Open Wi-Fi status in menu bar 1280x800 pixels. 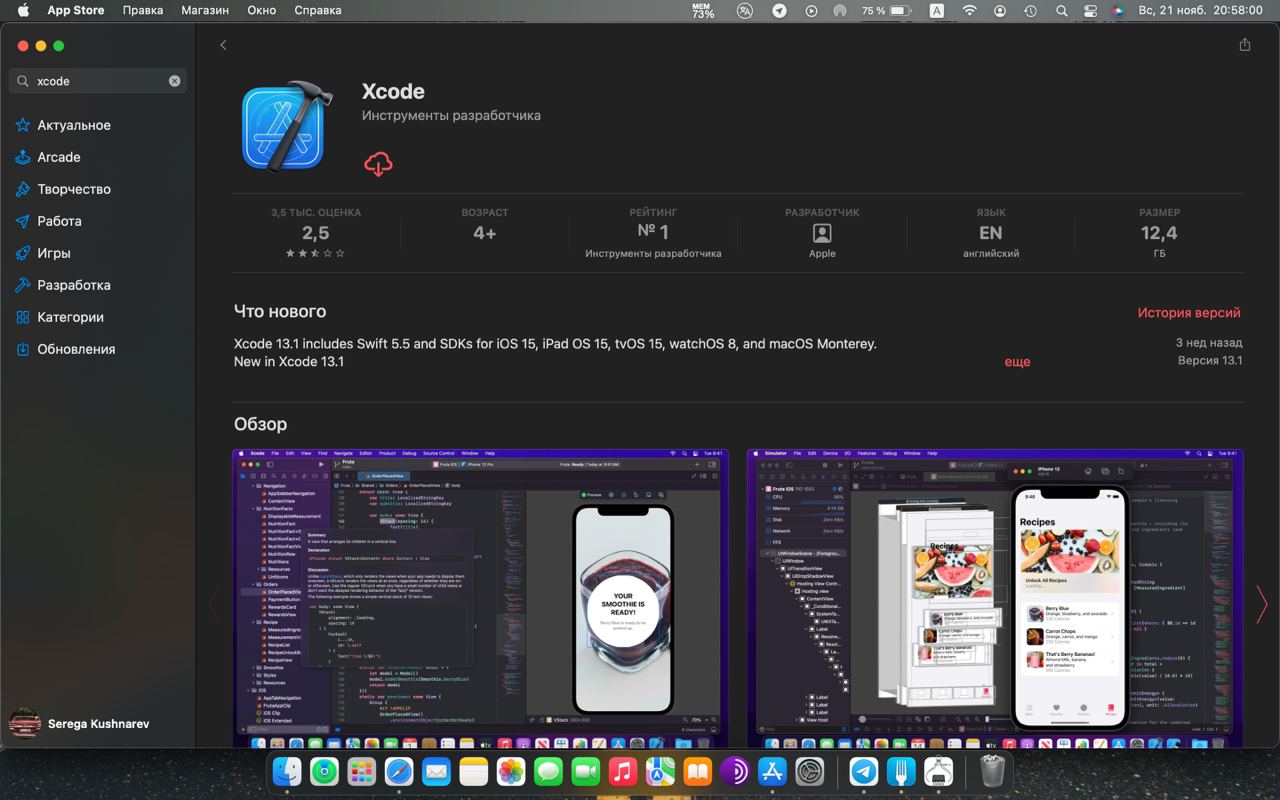(969, 10)
